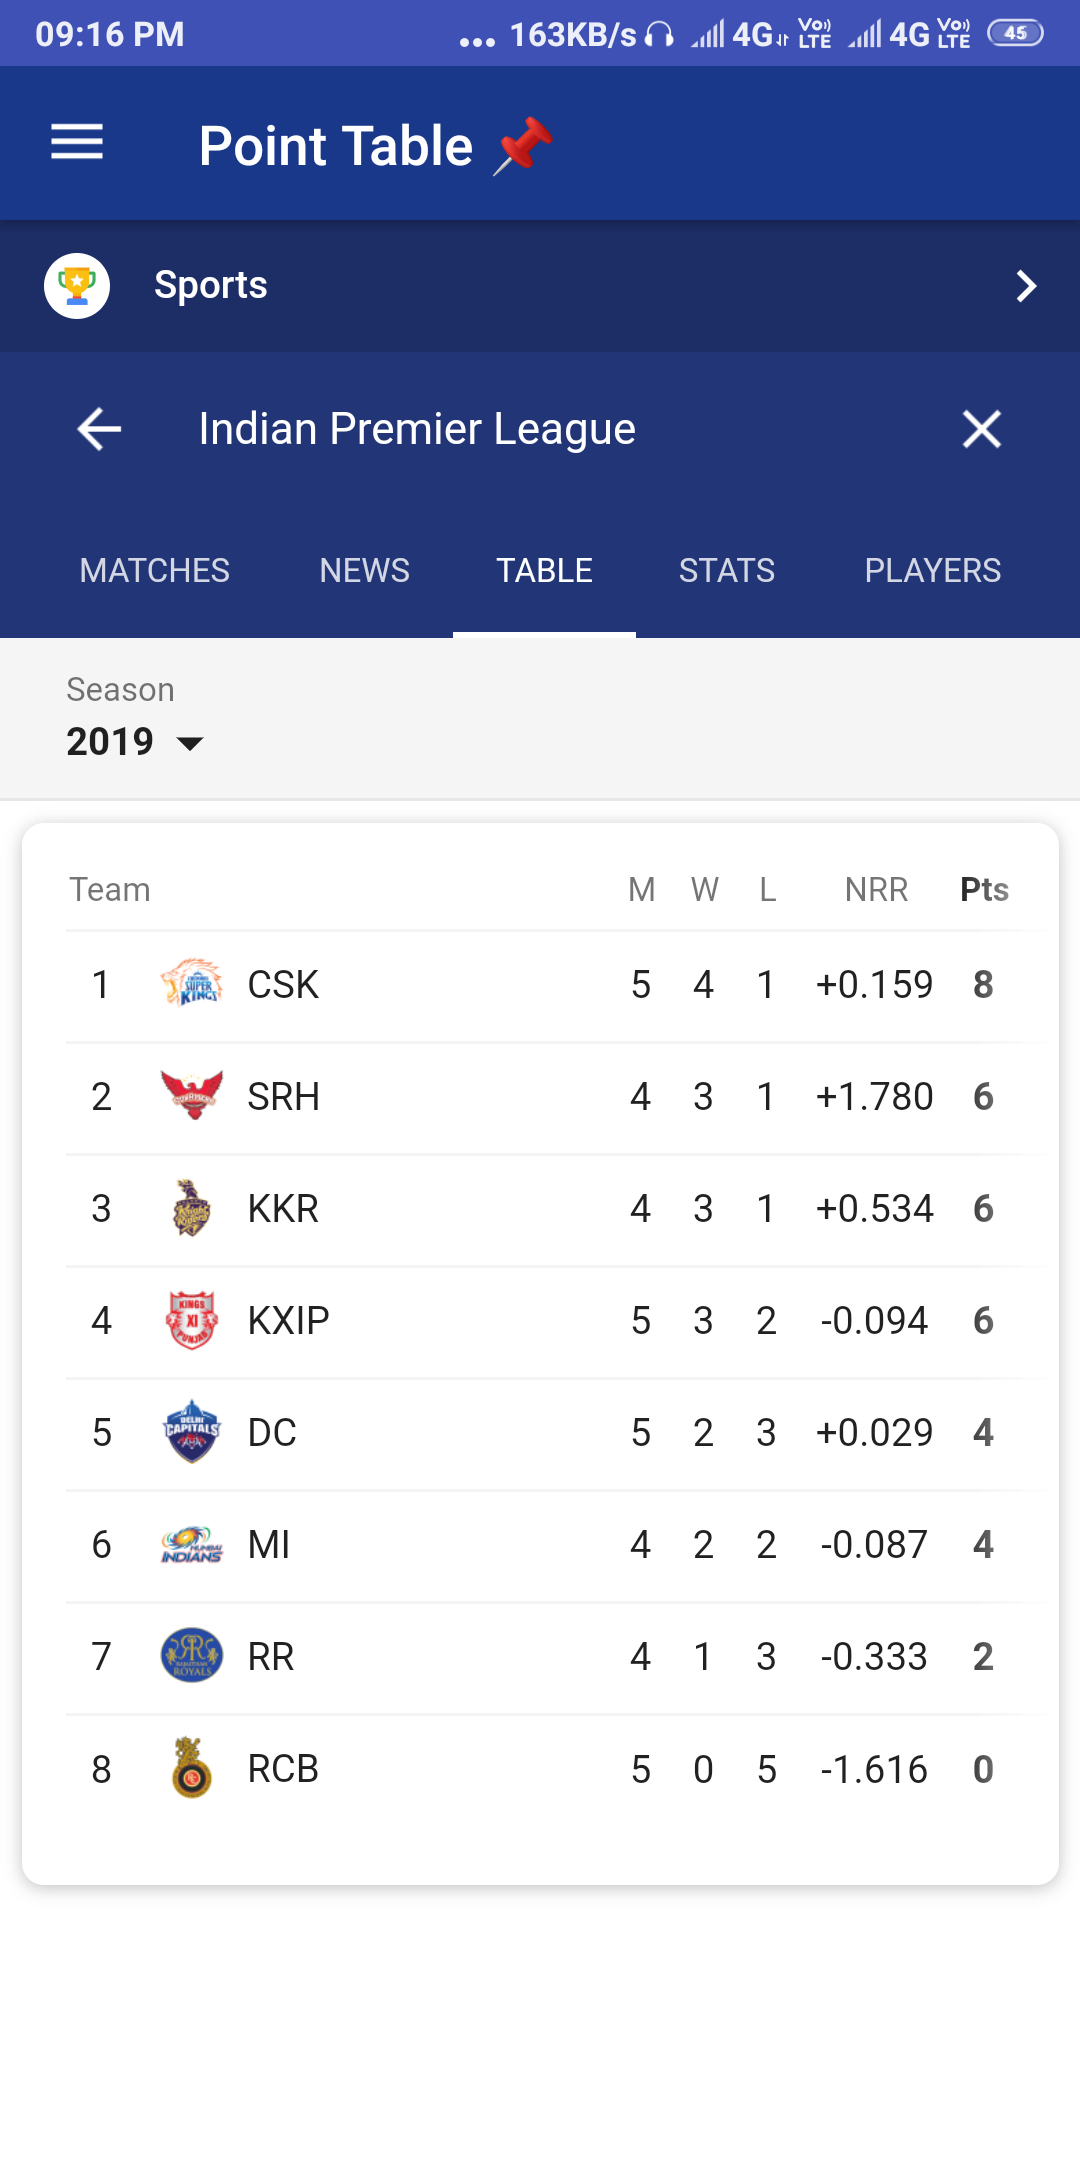Tap the CSK team logo
1080x2160 pixels.
click(191, 984)
